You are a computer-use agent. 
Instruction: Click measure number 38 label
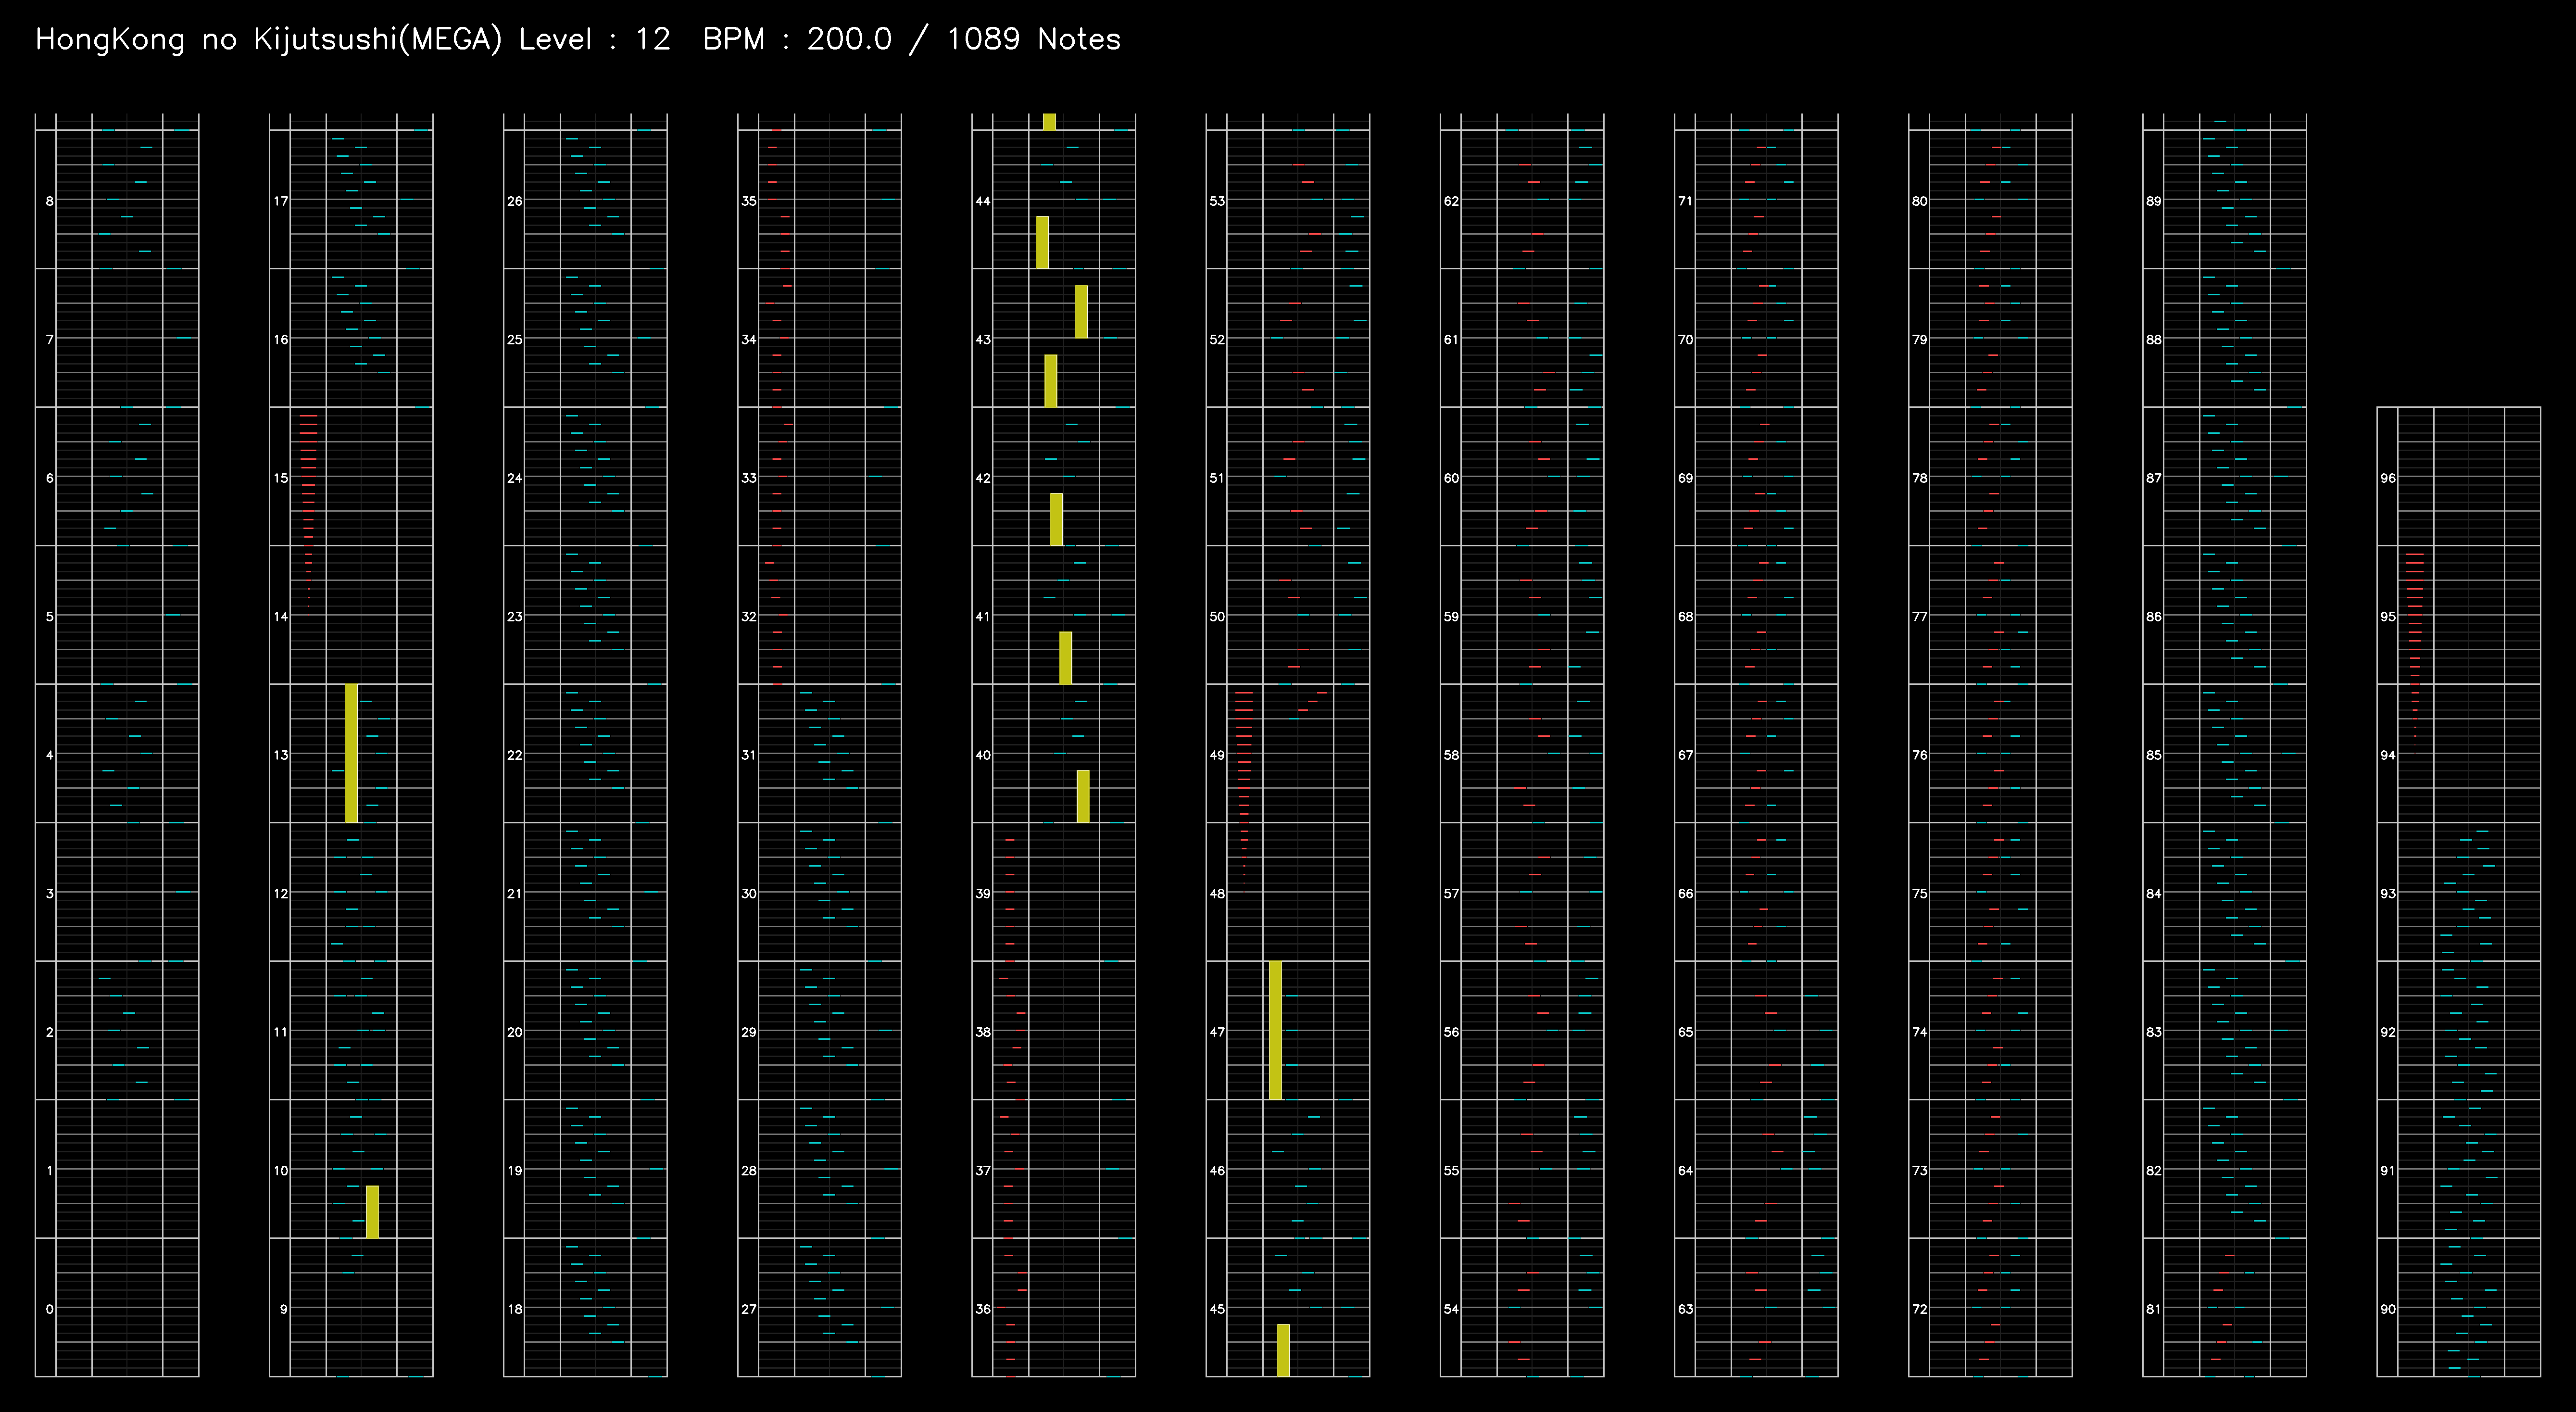click(x=982, y=1032)
